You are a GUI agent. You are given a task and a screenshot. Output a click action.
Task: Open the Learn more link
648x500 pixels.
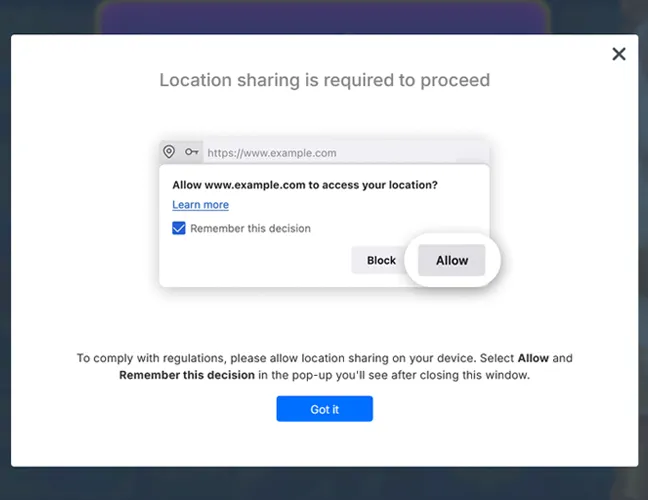coord(200,205)
